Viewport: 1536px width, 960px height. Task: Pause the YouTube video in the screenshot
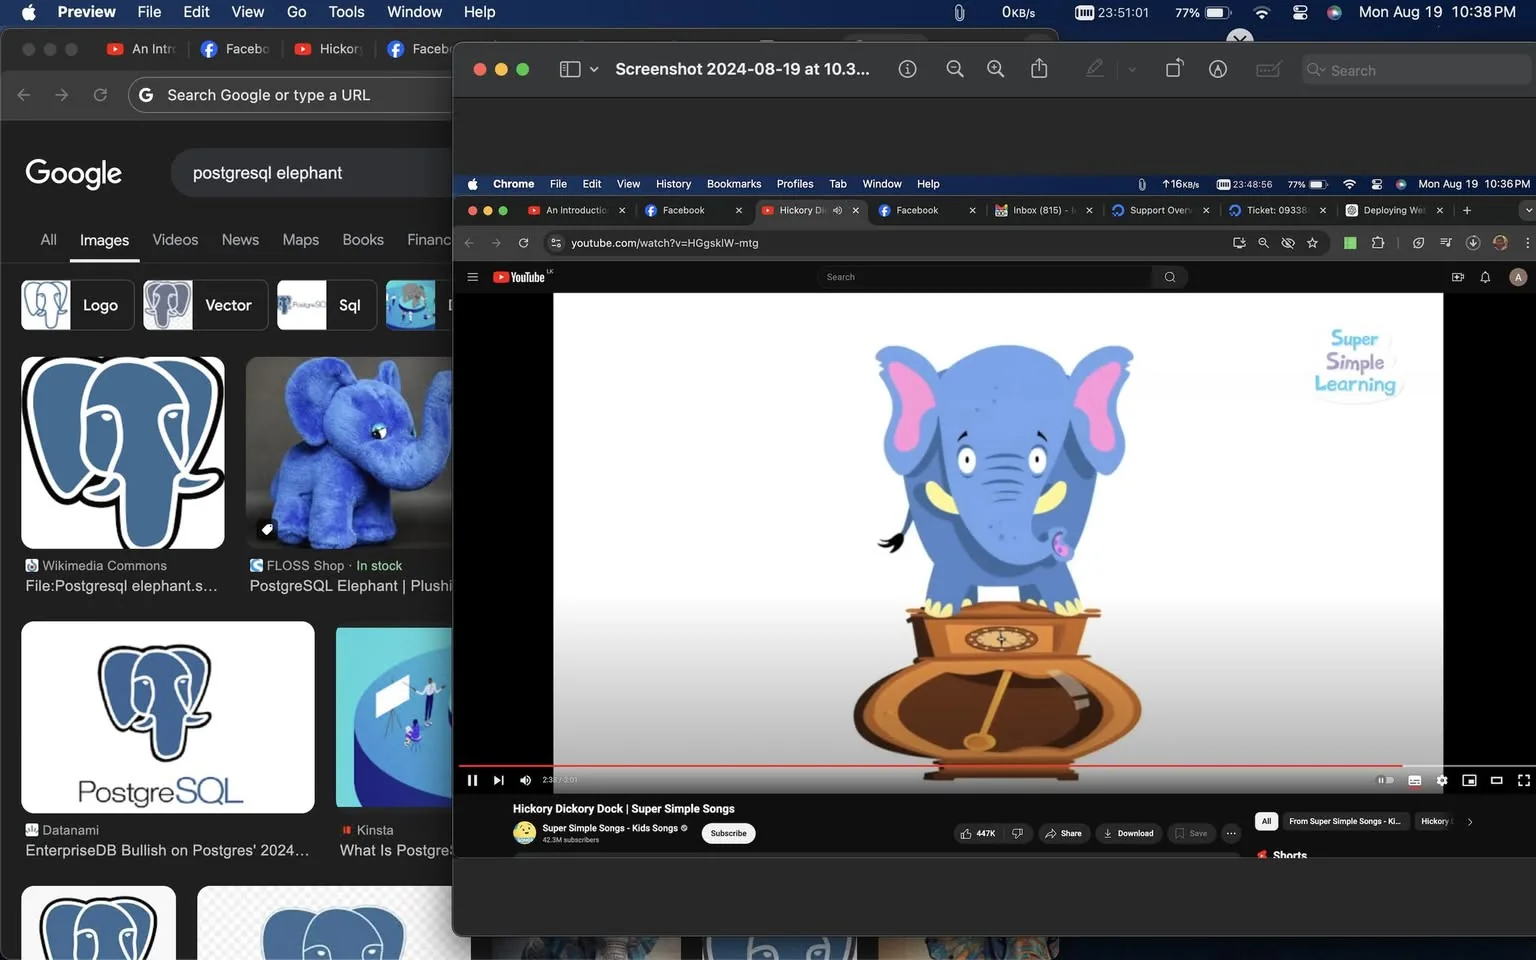pyautogui.click(x=472, y=780)
